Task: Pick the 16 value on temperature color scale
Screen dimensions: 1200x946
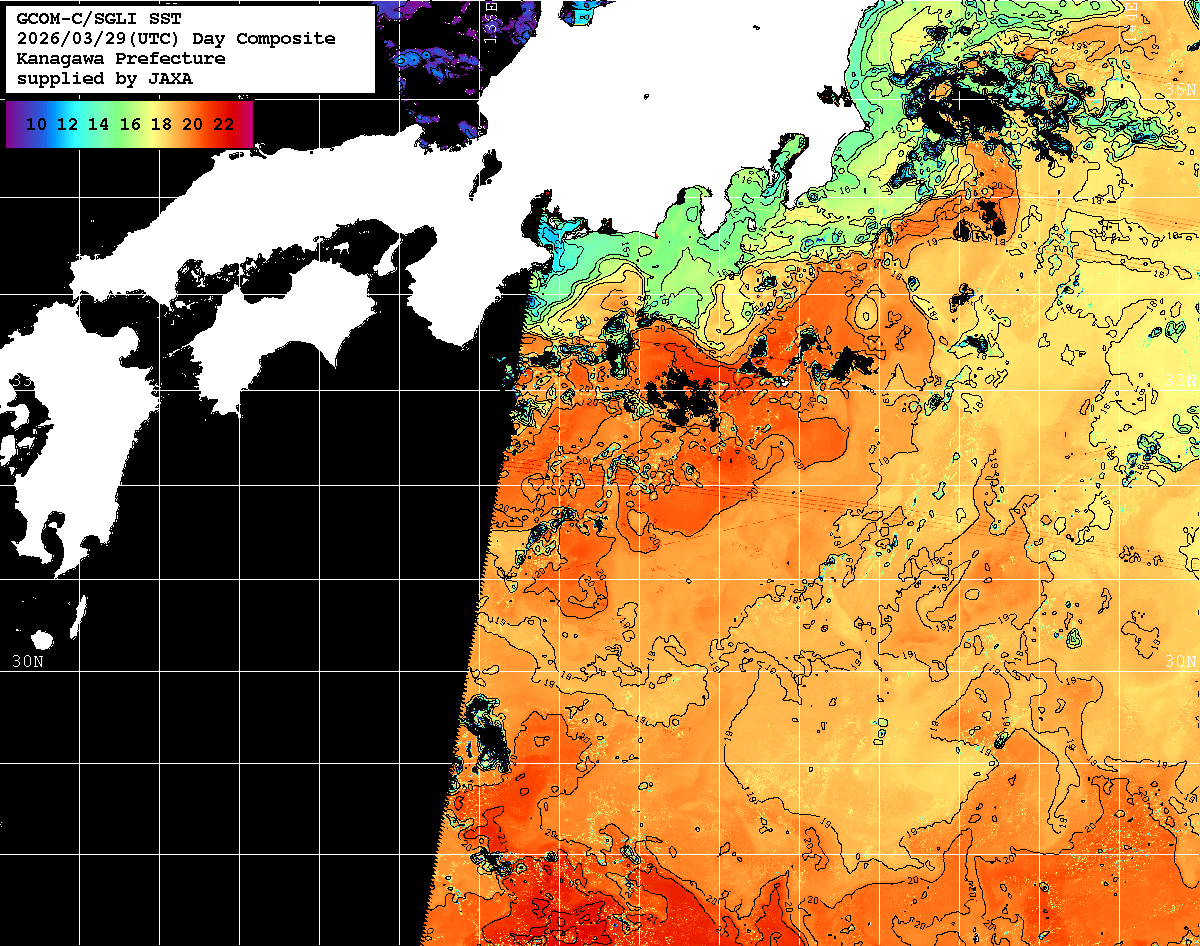Action: [x=130, y=124]
